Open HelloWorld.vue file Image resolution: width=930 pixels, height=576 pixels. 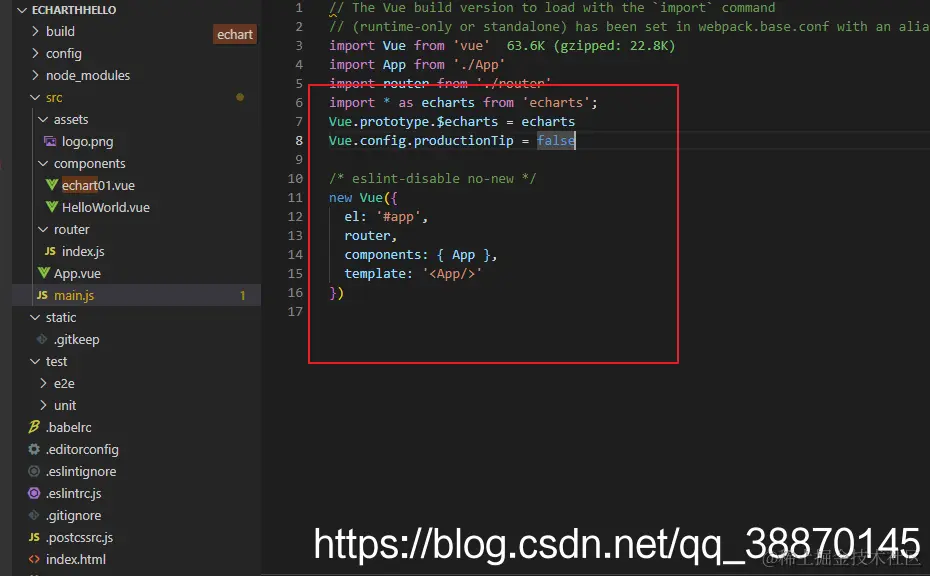coord(106,207)
